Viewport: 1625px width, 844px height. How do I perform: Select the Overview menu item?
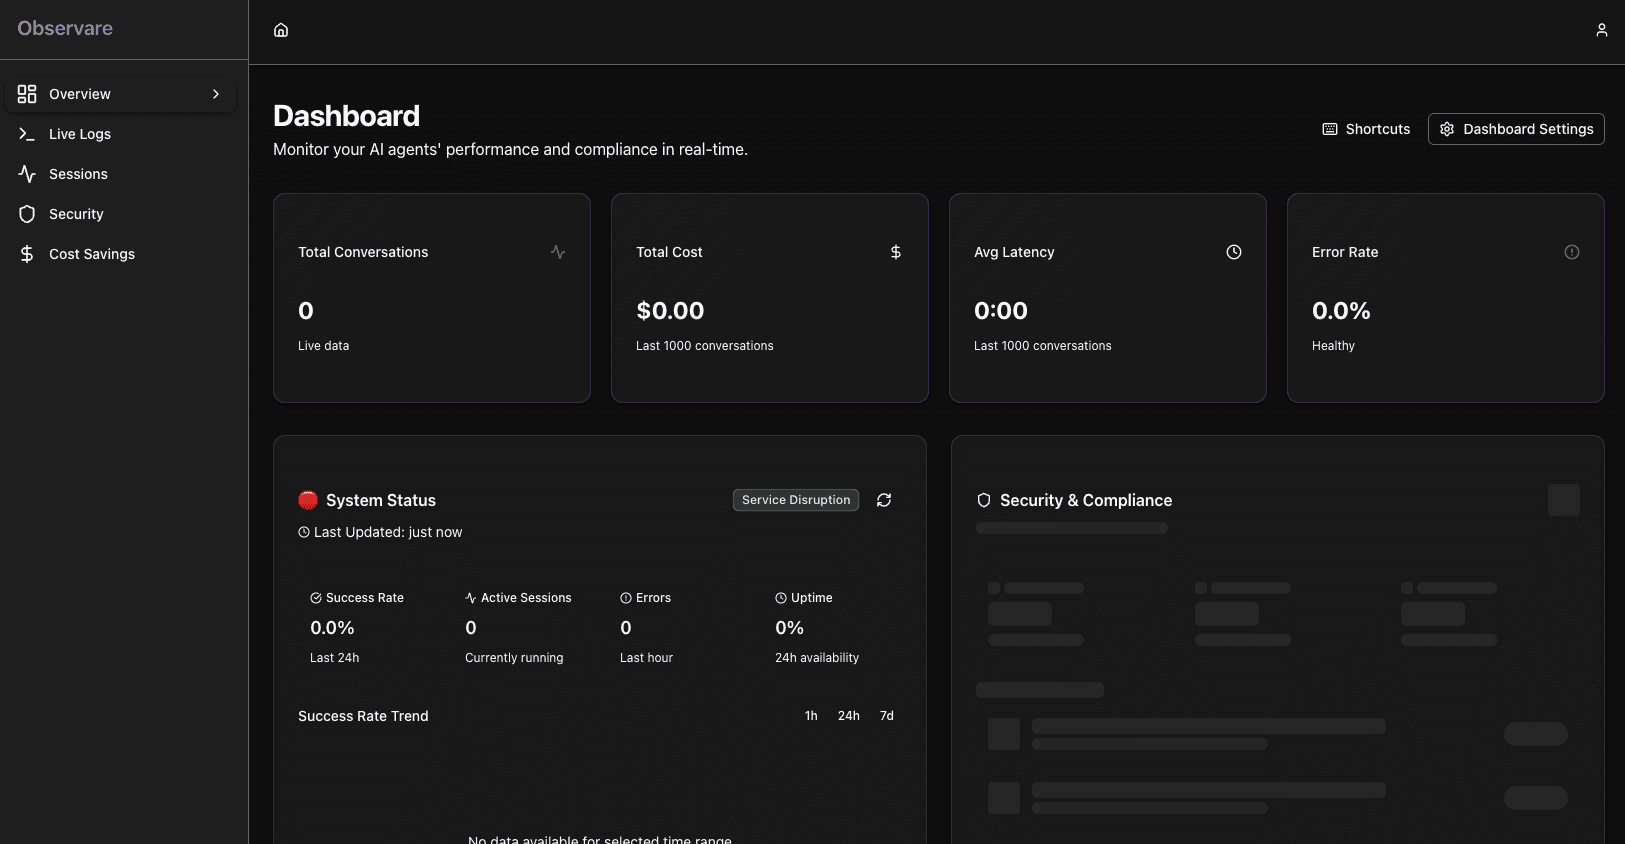(x=121, y=94)
